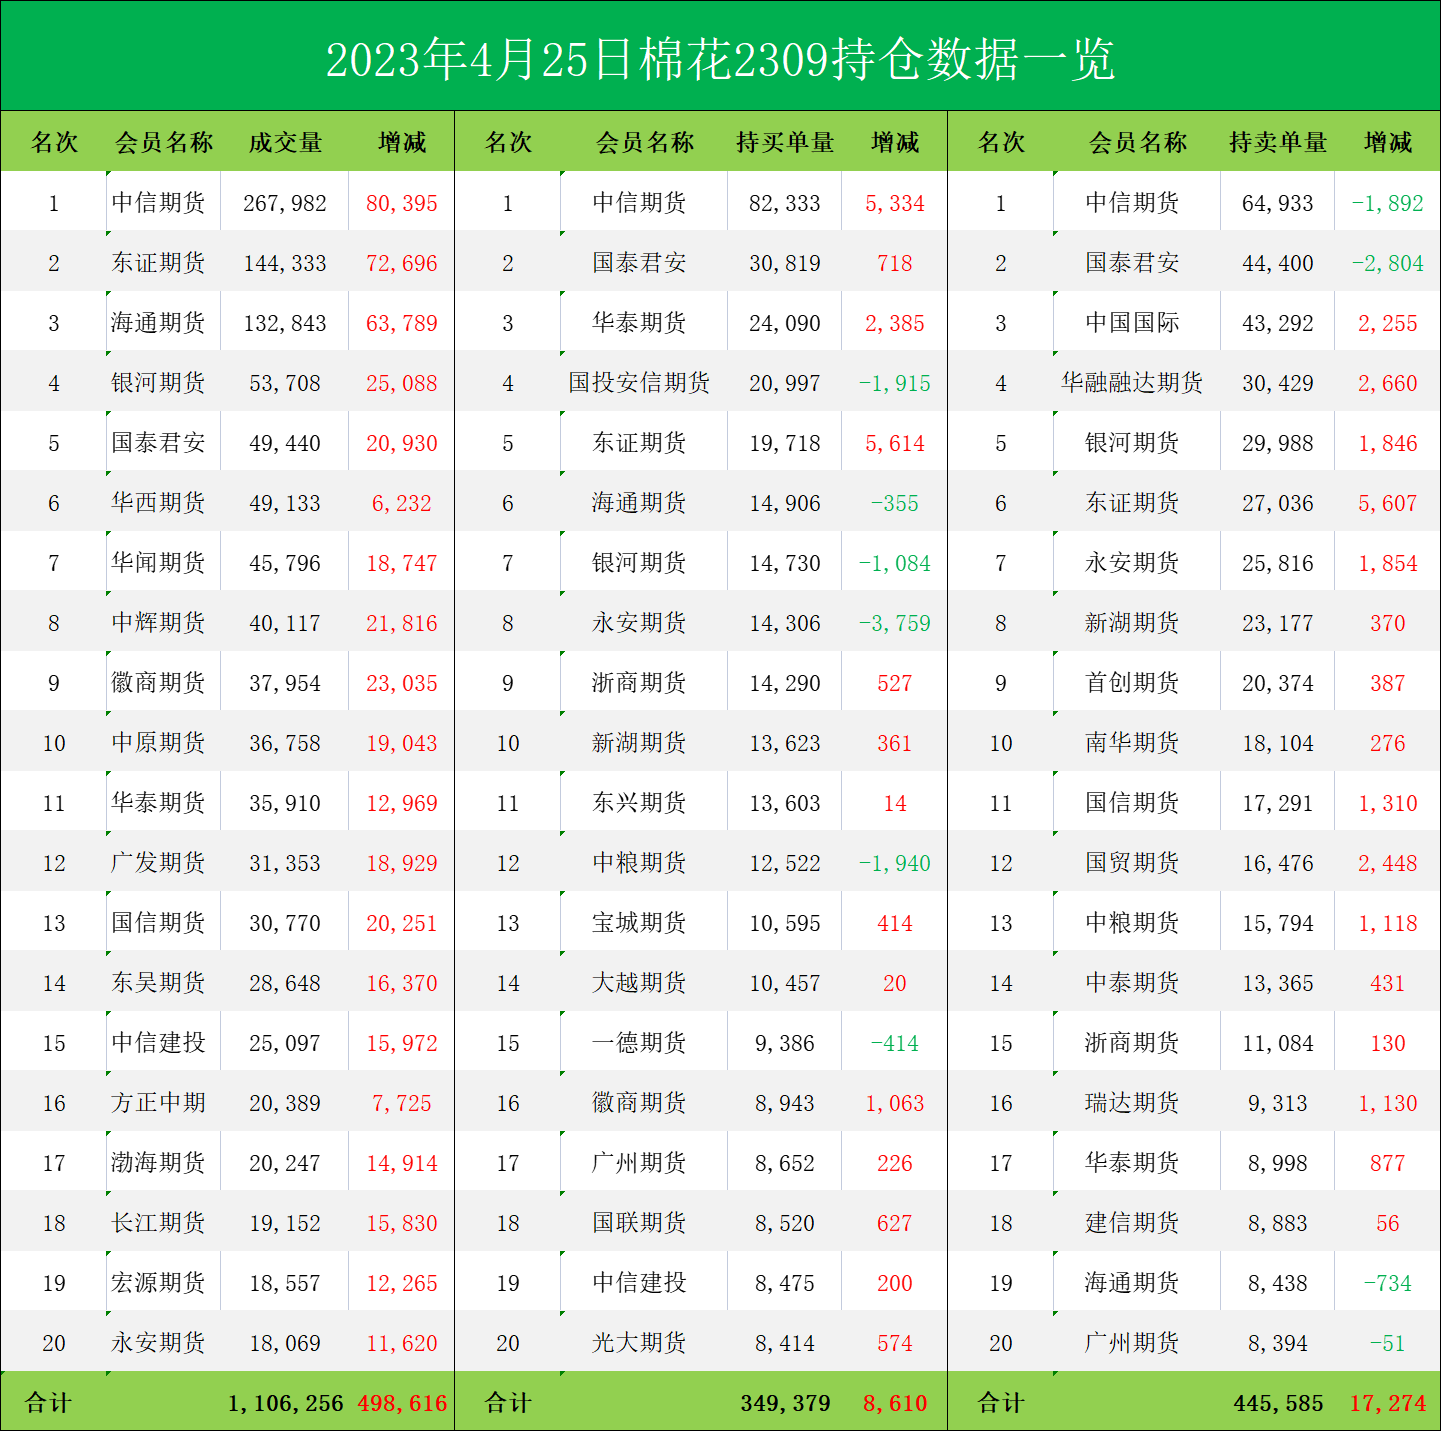1442x1432 pixels.
Task: Click short position value 43,292
Action: (x=1278, y=323)
